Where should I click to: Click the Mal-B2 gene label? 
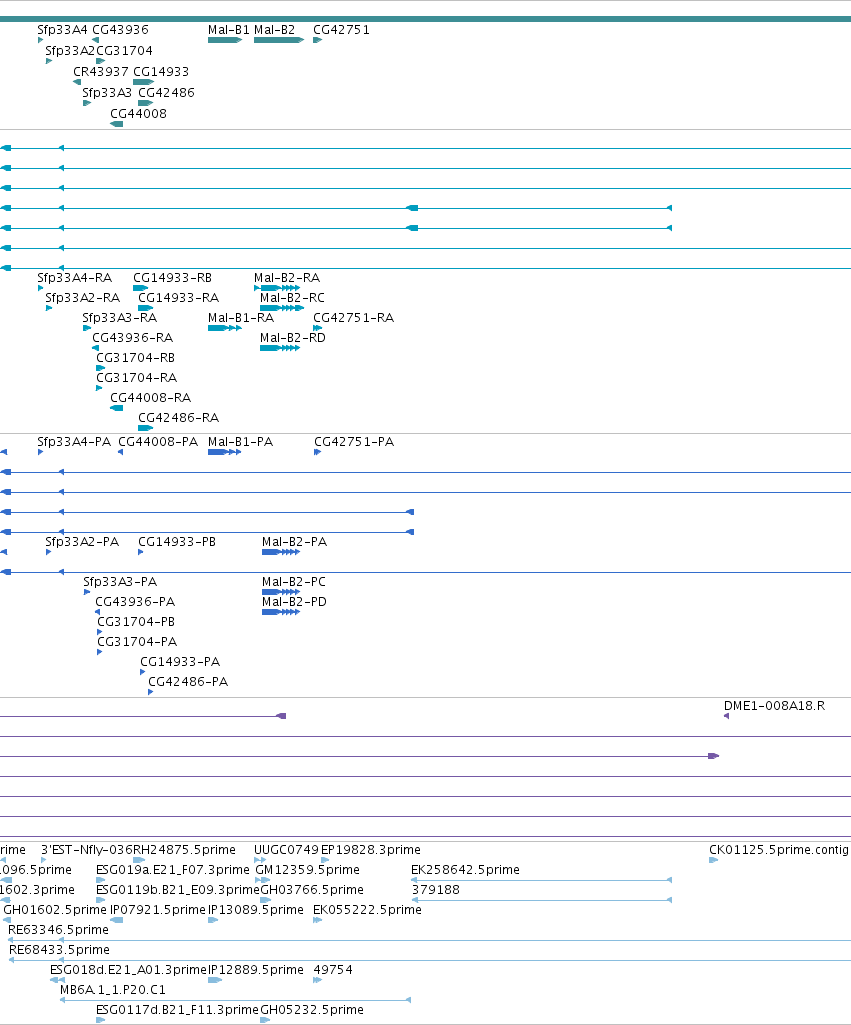tap(275, 30)
